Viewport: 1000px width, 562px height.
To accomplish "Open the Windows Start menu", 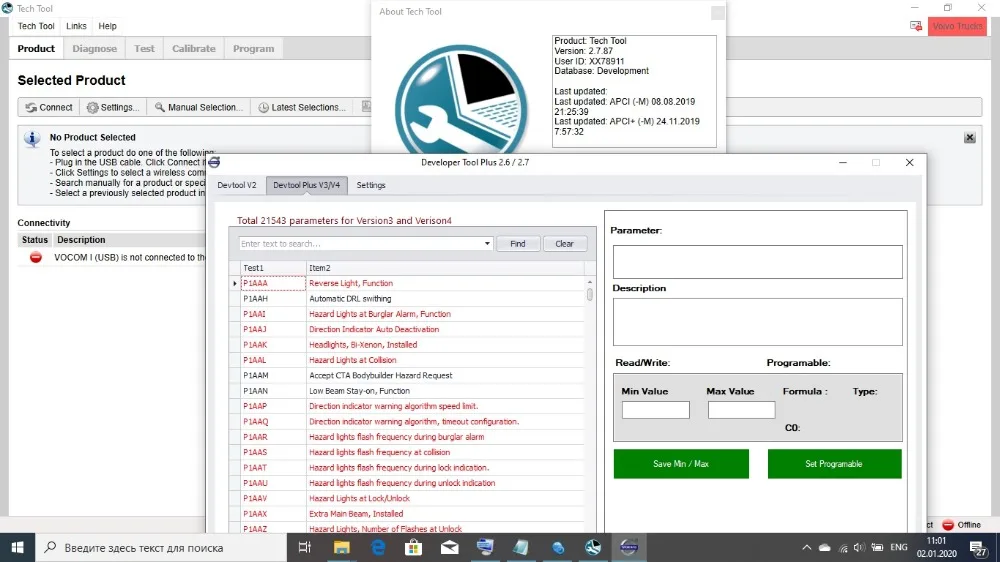I will click(17, 547).
